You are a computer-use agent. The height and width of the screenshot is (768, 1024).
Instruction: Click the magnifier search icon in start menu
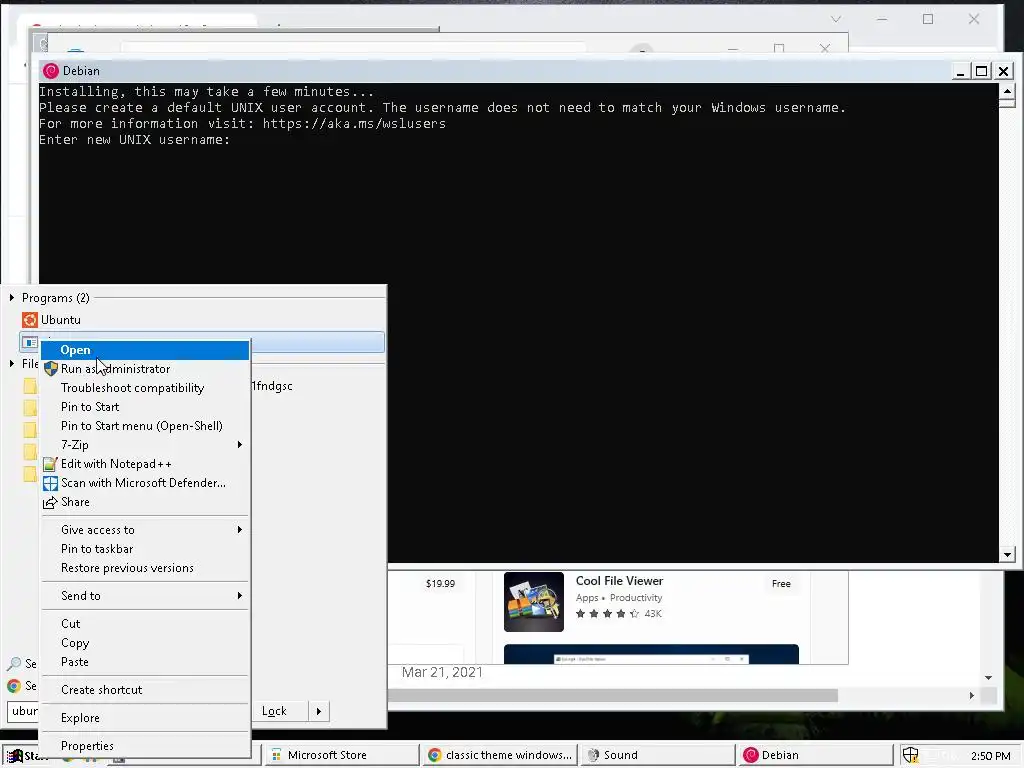click(x=14, y=664)
